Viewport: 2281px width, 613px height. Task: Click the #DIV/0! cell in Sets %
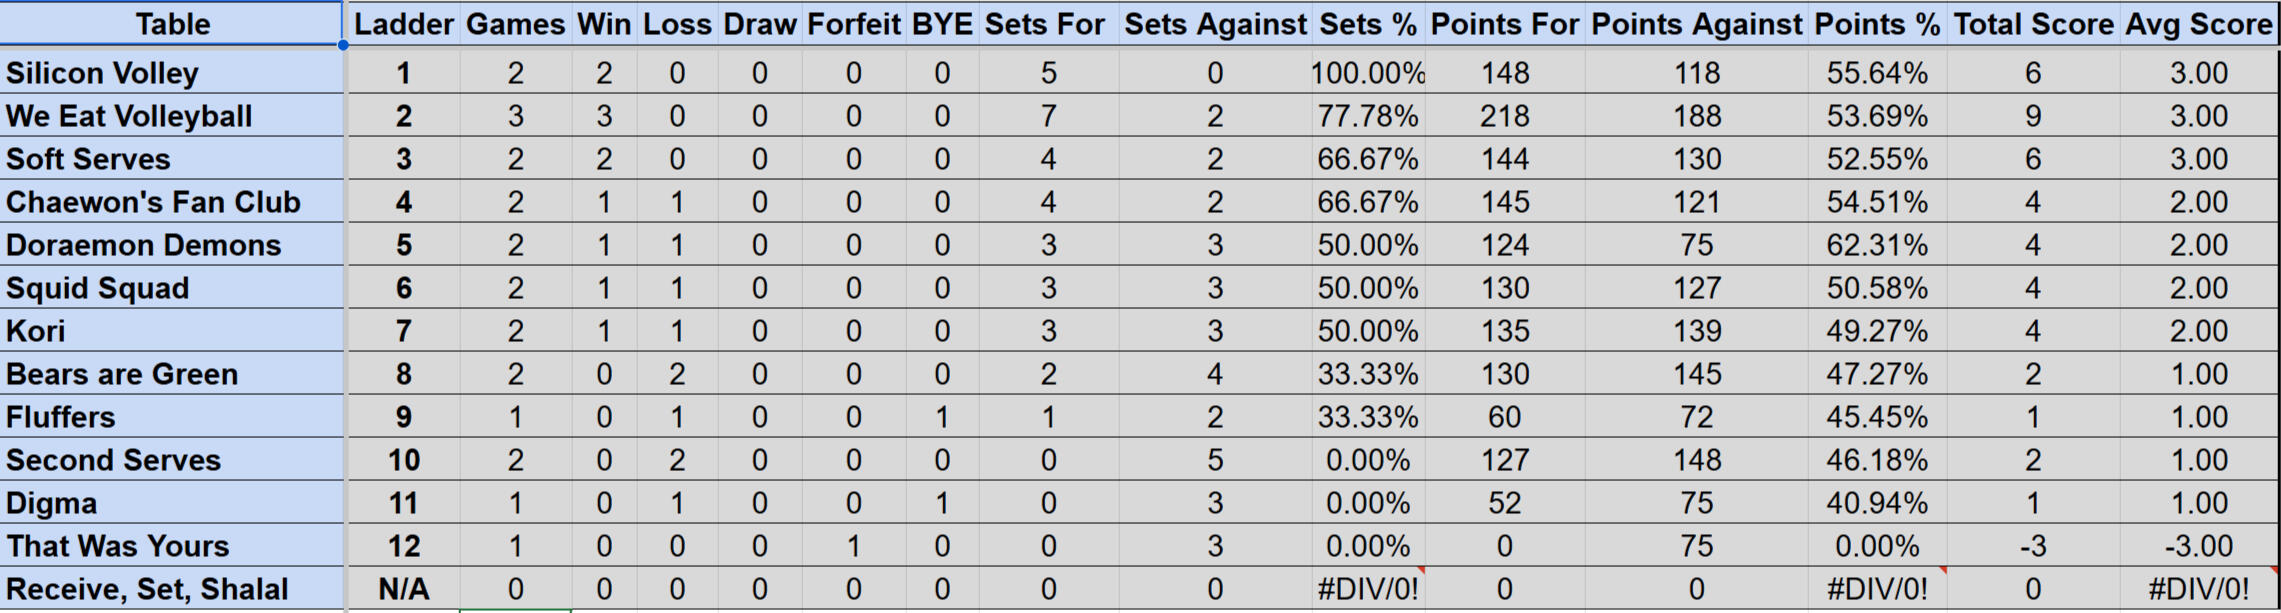pyautogui.click(x=1367, y=589)
